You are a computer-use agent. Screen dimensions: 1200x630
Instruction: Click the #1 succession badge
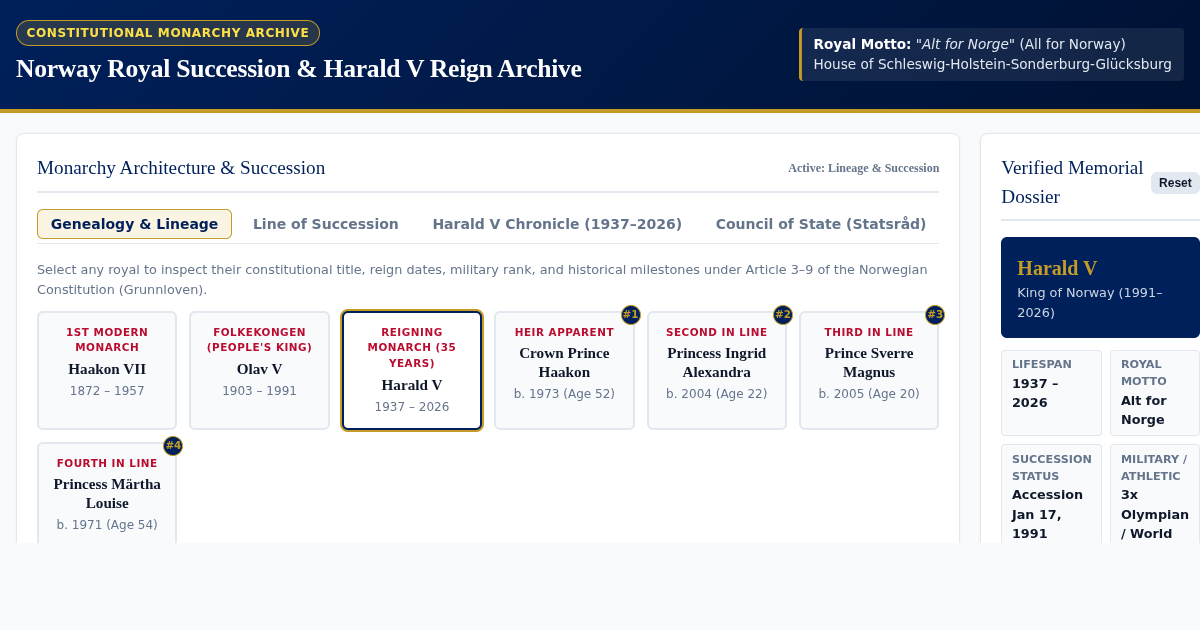[631, 315]
